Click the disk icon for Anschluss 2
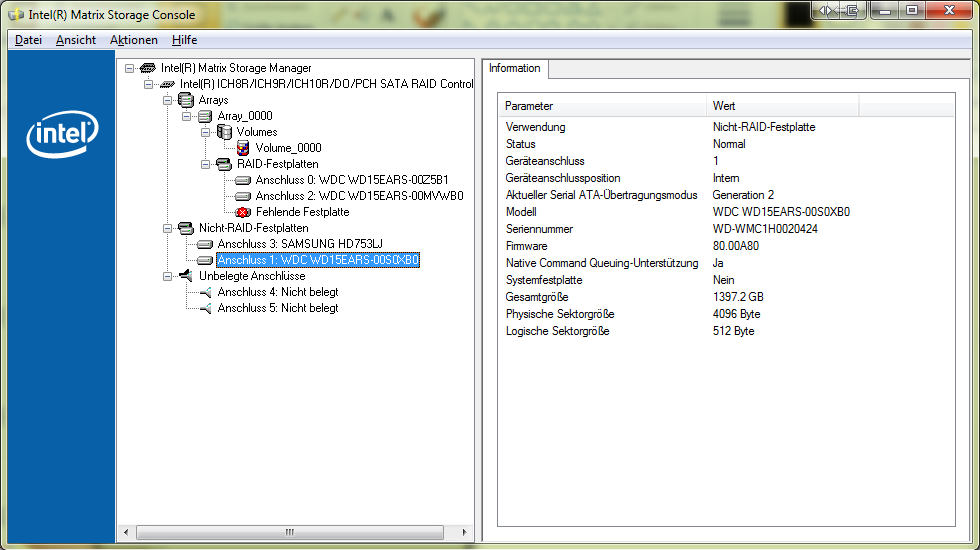The width and height of the screenshot is (980, 550). click(242, 196)
